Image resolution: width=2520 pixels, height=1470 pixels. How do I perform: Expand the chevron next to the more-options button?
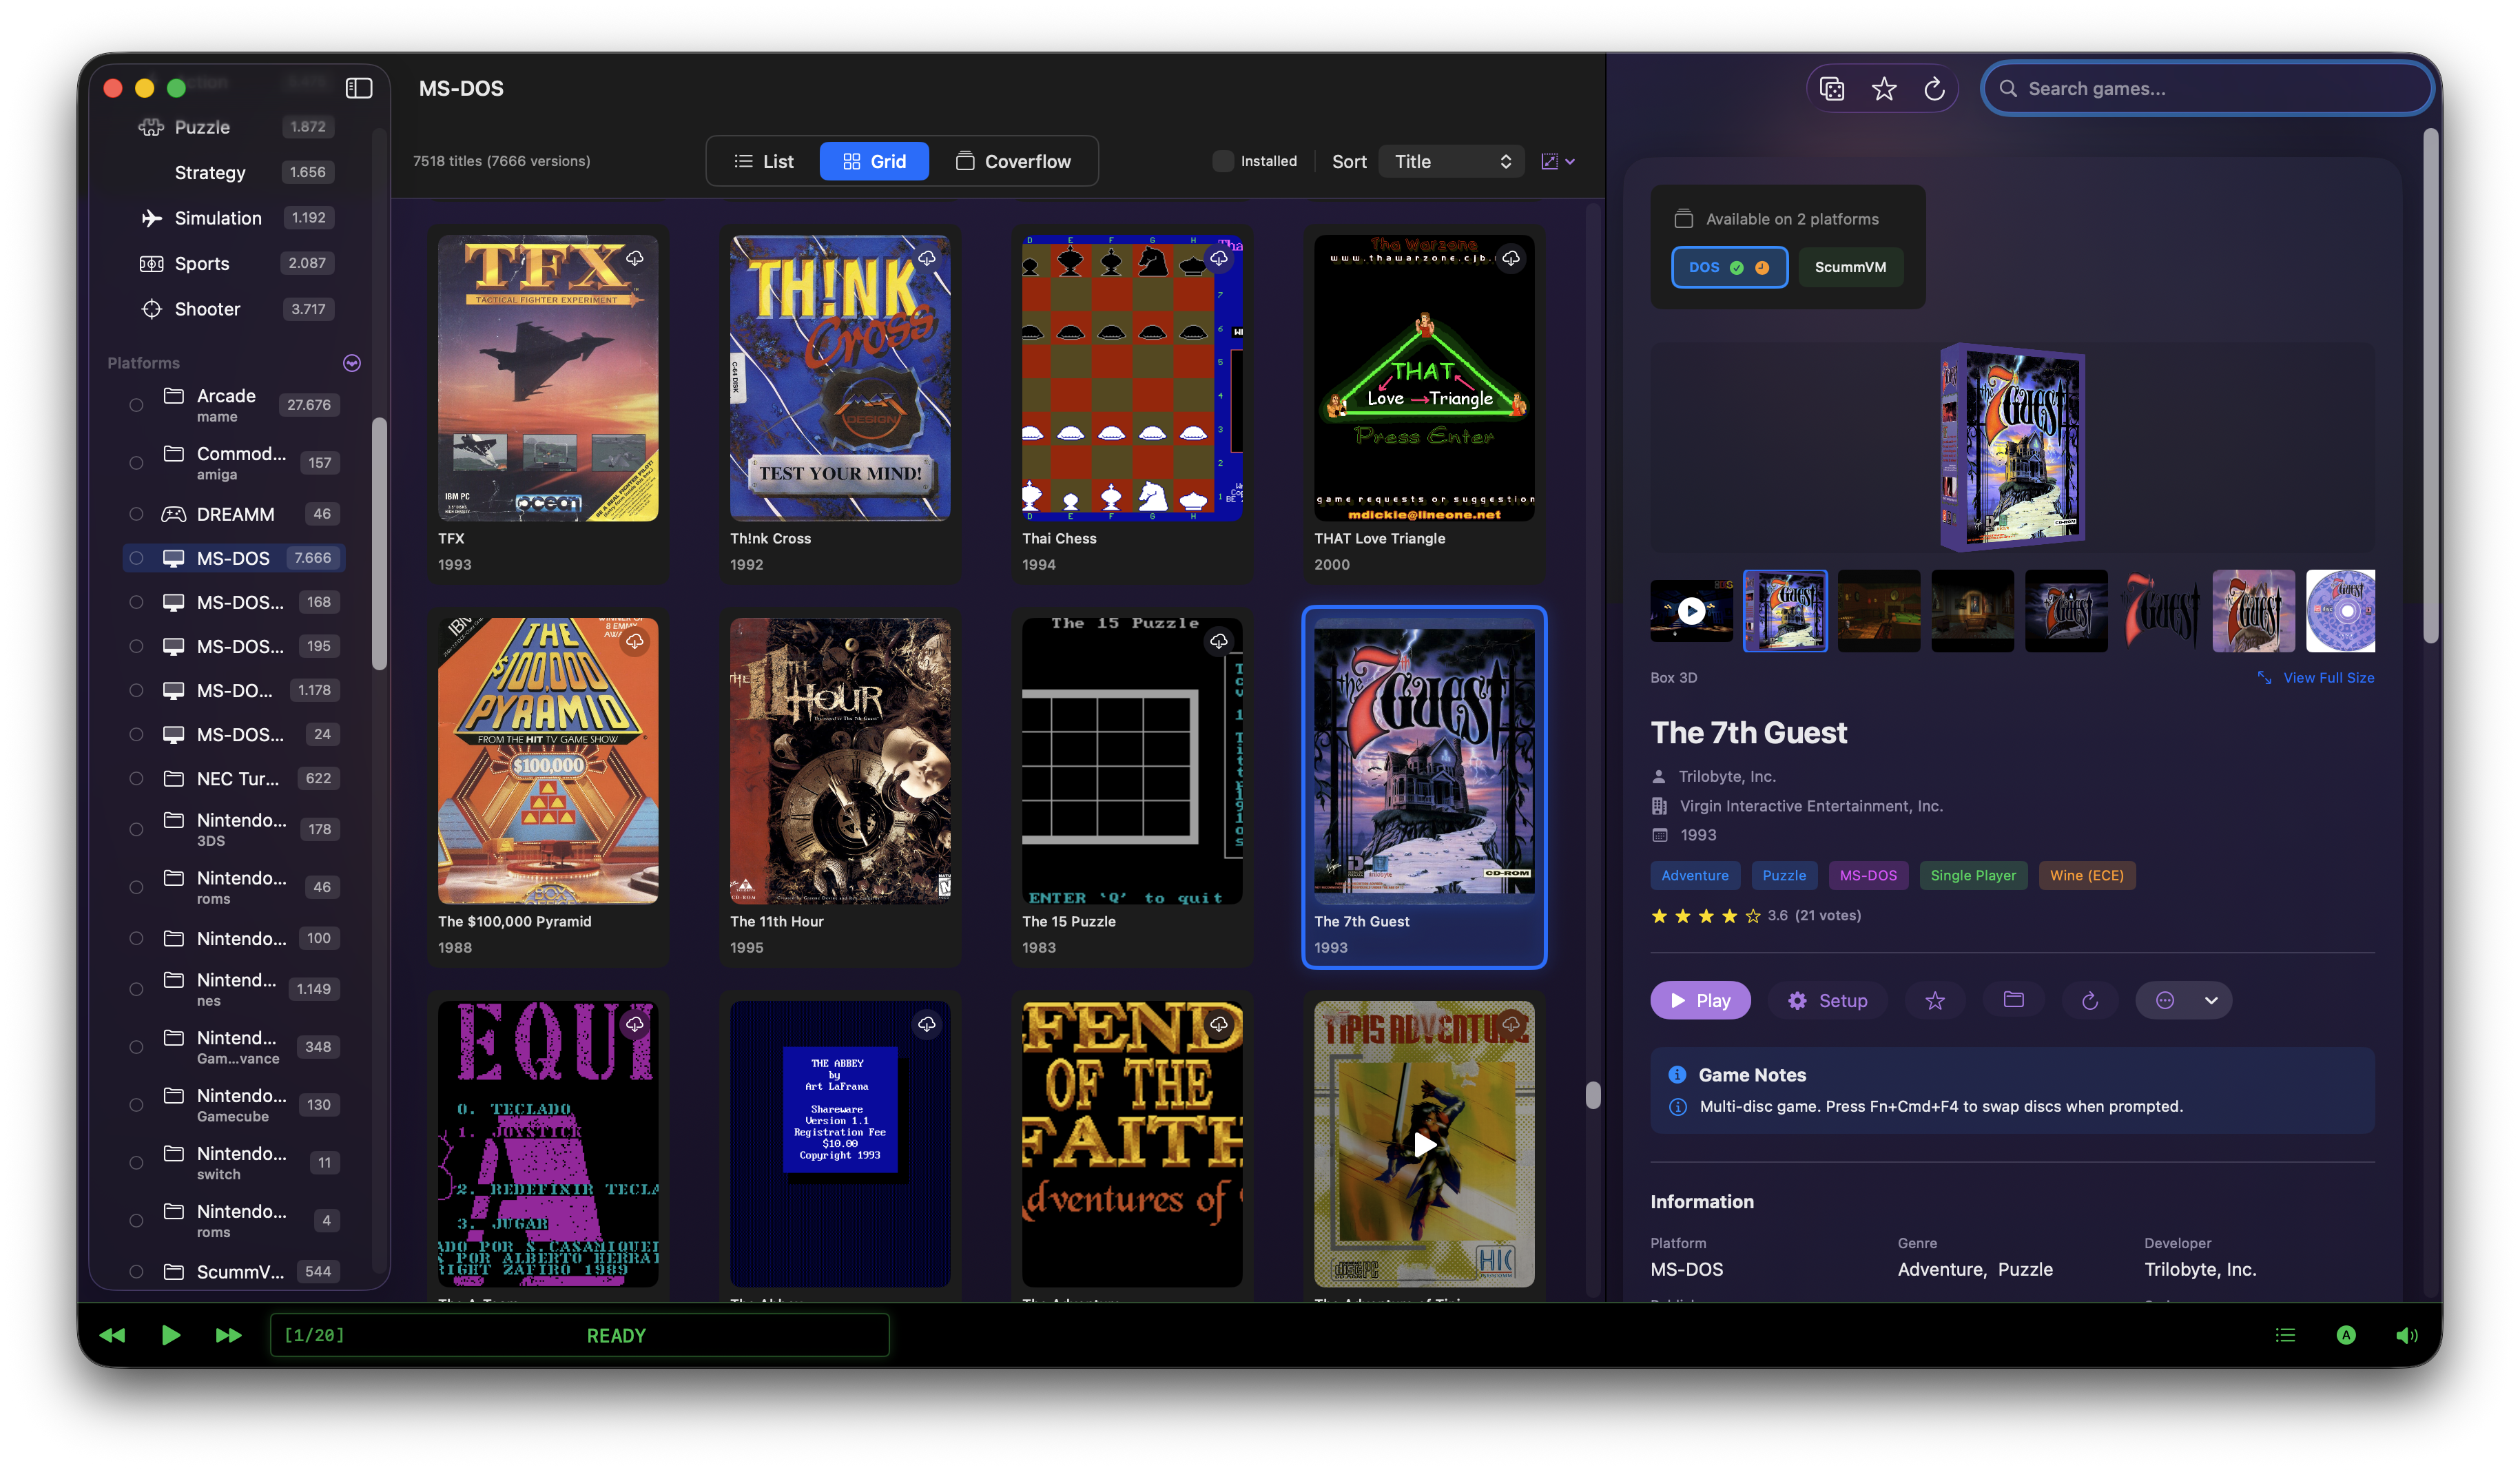click(2212, 1000)
